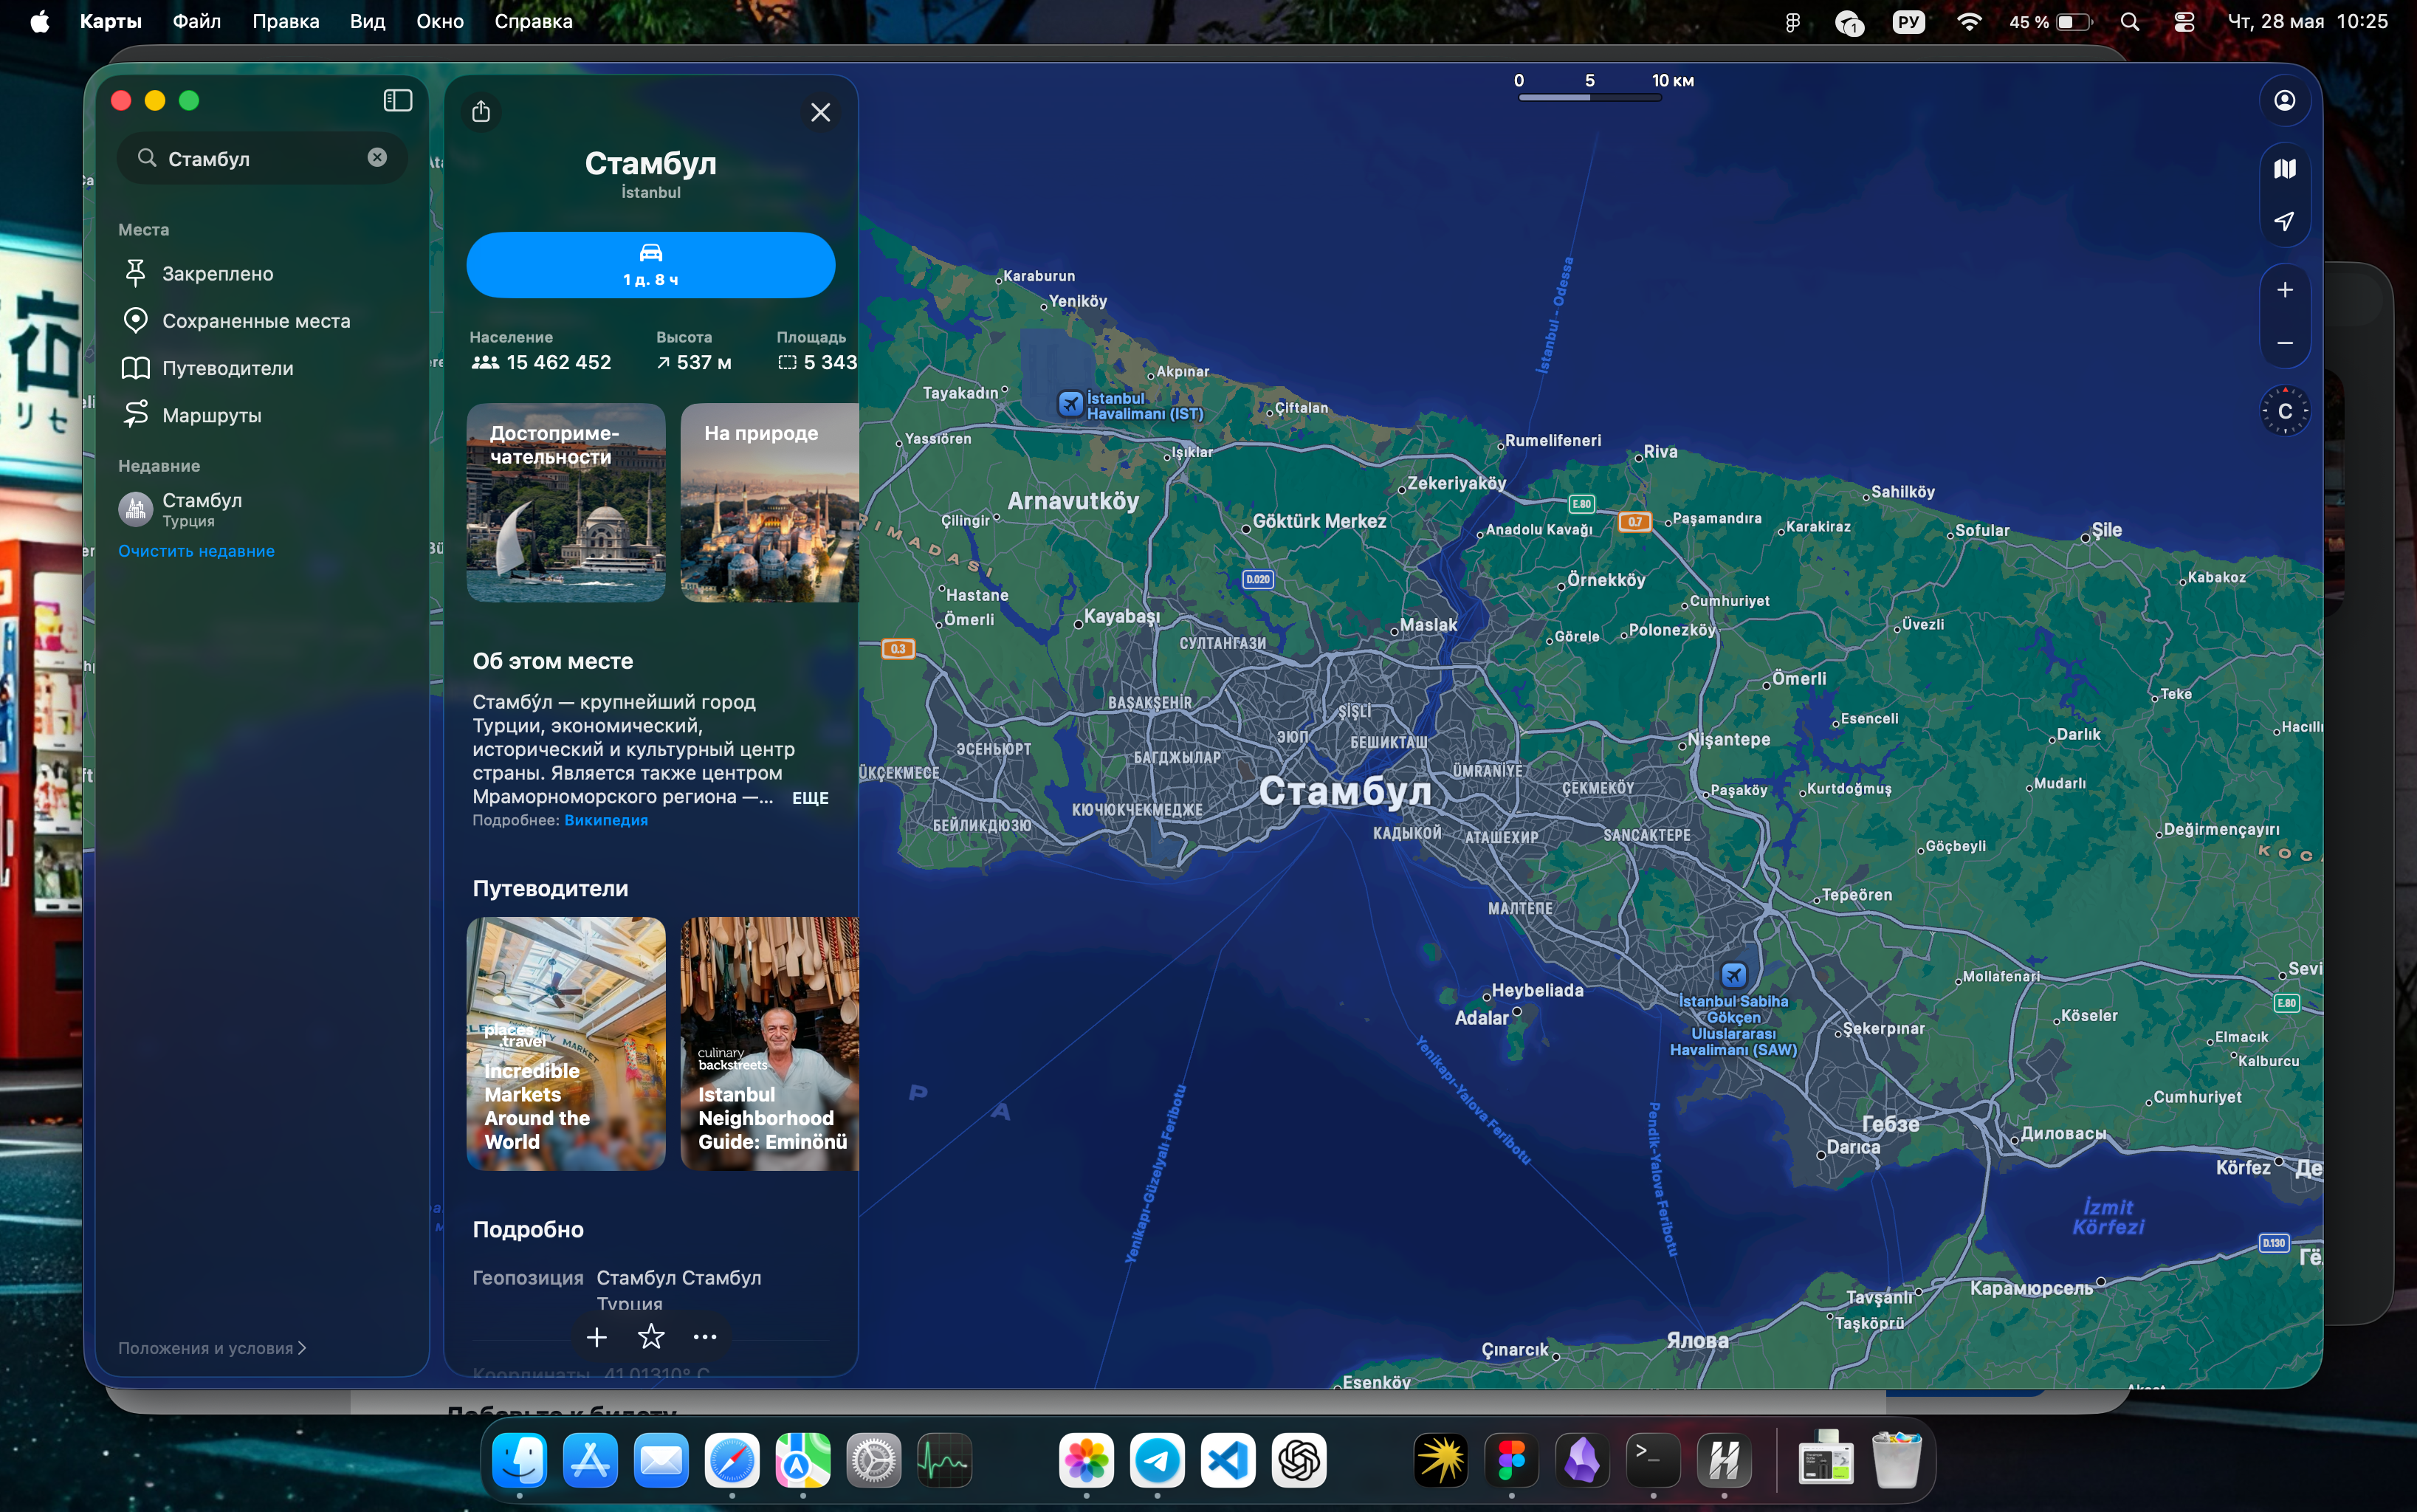Image resolution: width=2417 pixels, height=1512 pixels.
Task: Open the На природе collection
Action: click(769, 502)
